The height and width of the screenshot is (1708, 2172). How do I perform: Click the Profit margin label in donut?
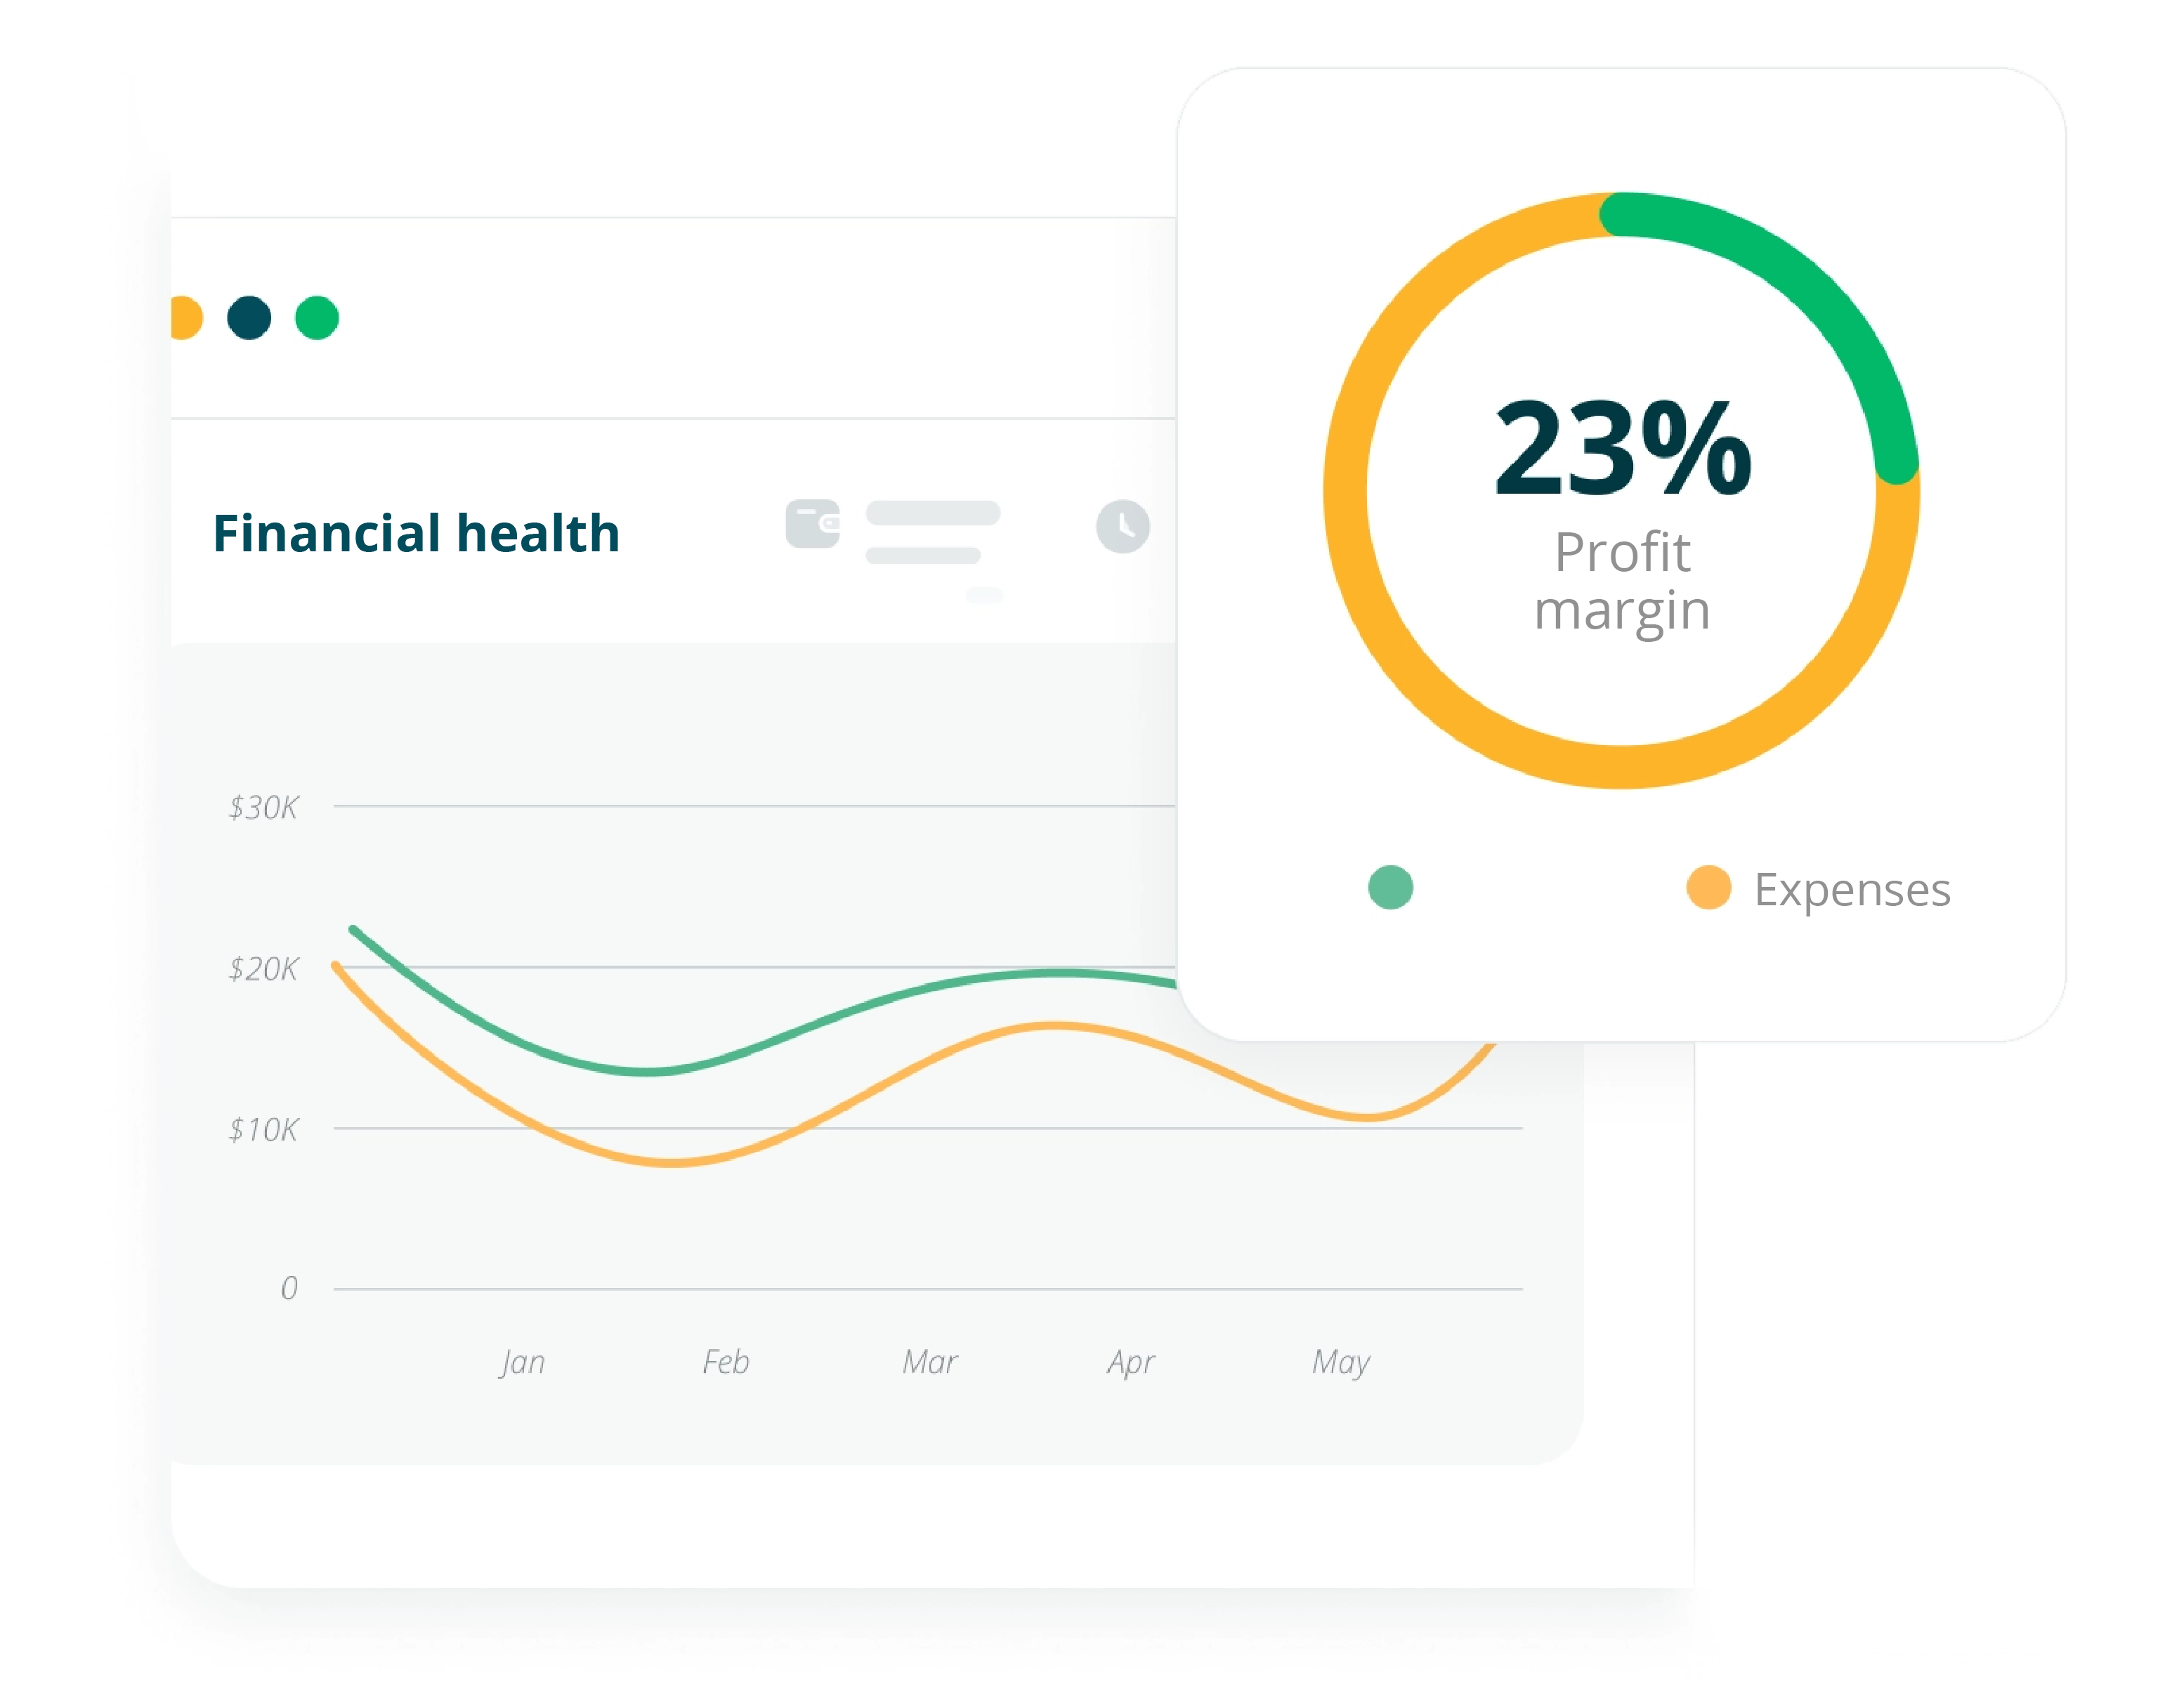tap(1622, 581)
